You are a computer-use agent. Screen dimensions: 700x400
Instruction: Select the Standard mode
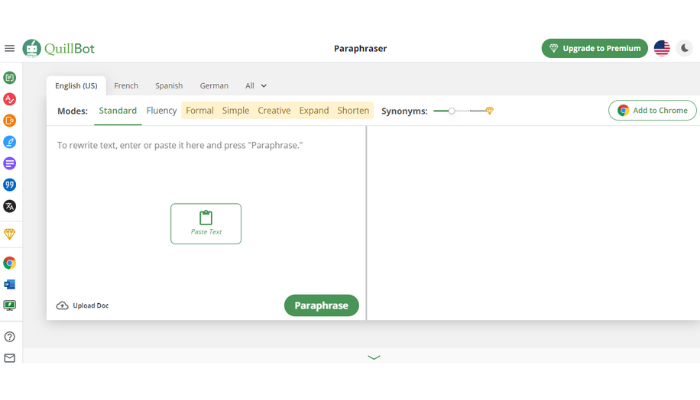[x=118, y=111]
